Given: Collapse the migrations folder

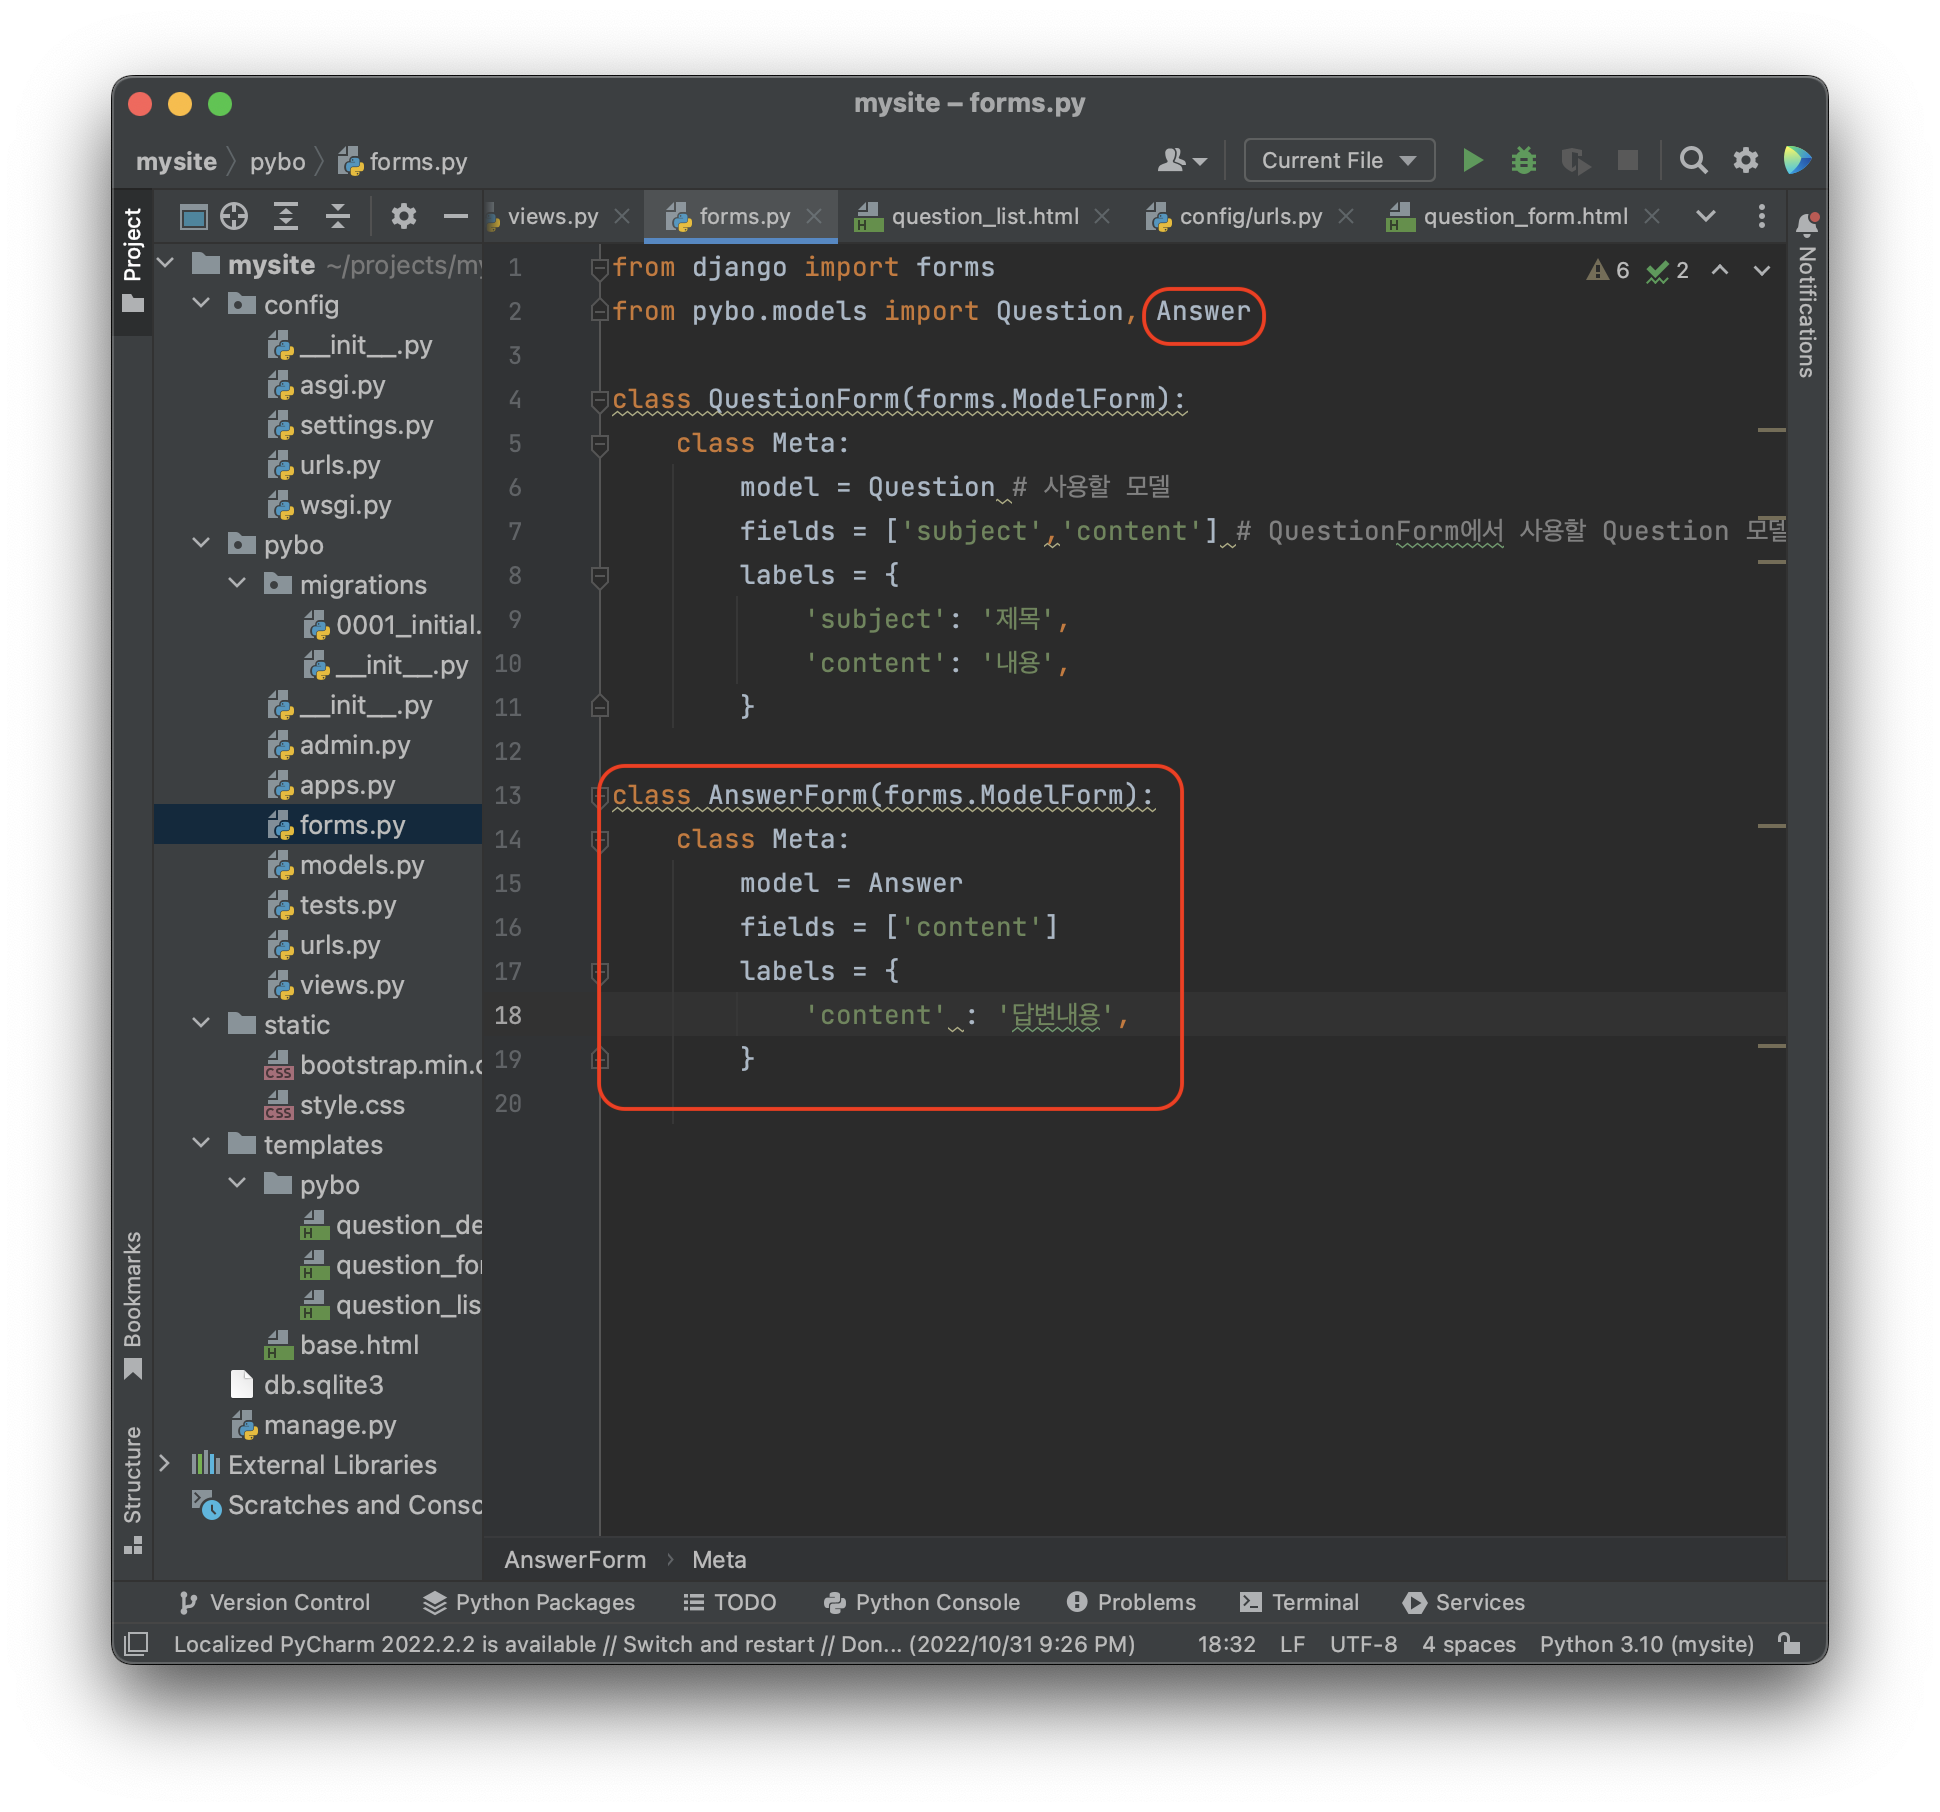Looking at the screenshot, I should click(238, 584).
